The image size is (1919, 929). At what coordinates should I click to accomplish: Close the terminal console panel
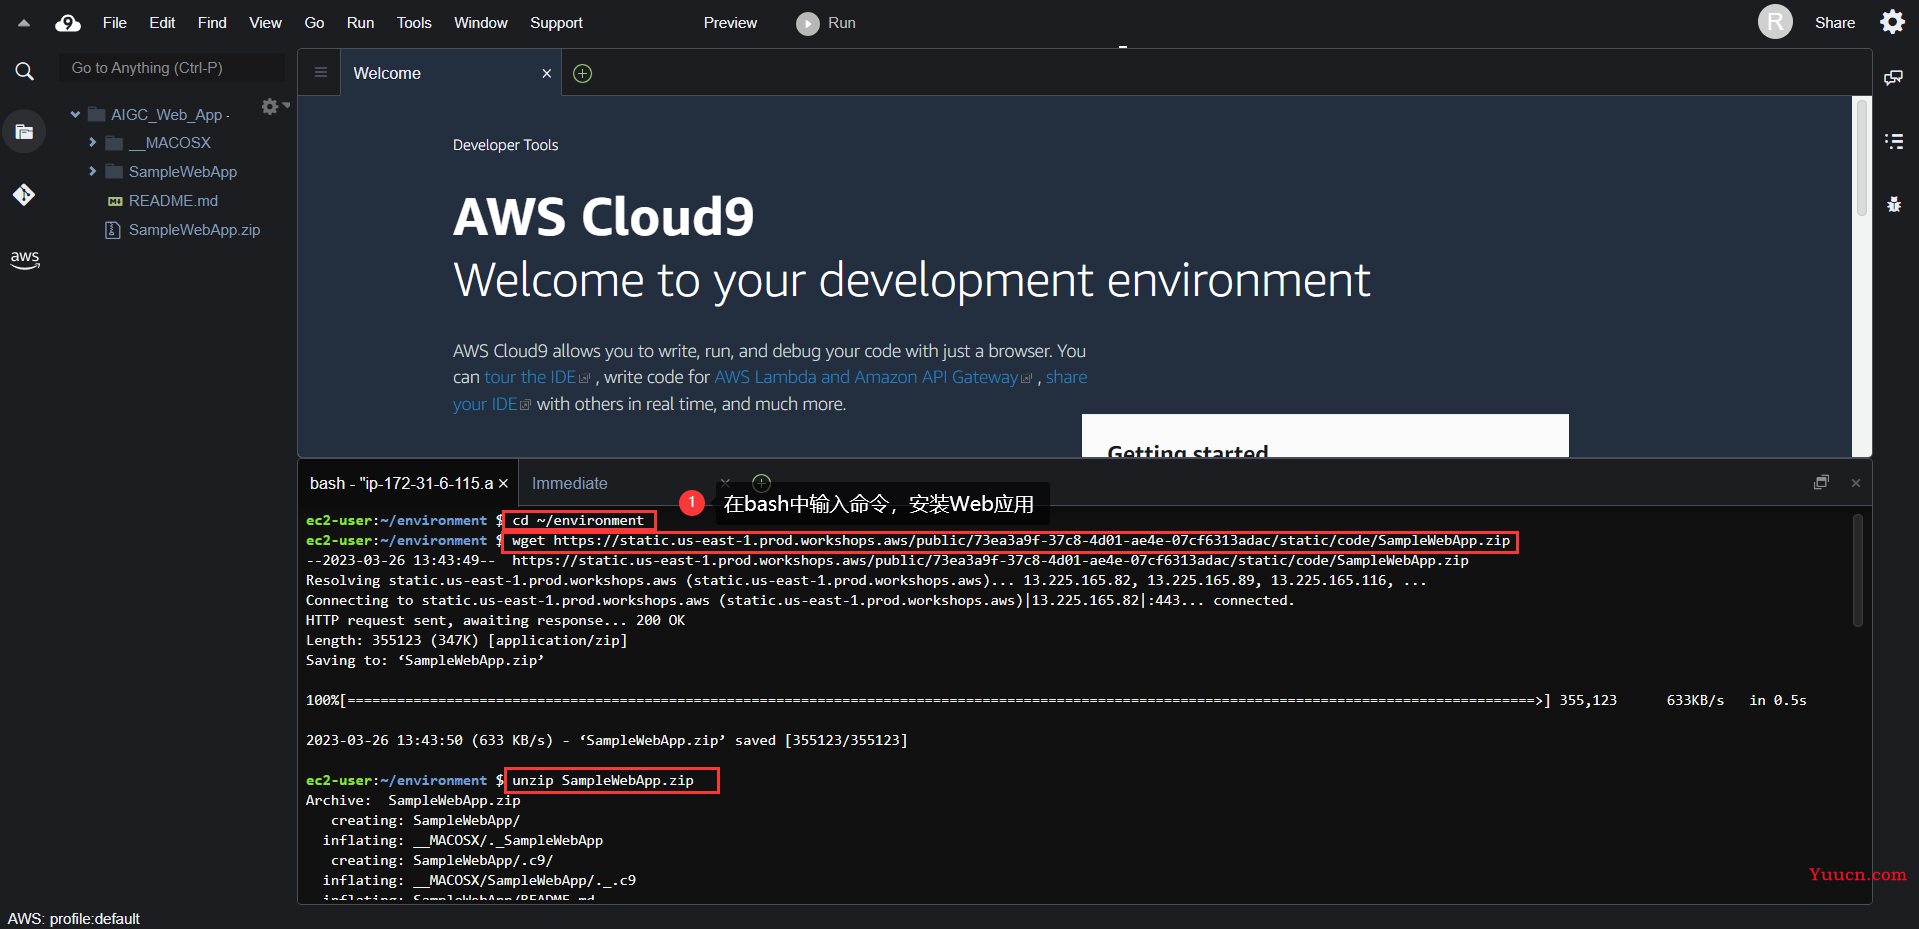pos(1856,483)
